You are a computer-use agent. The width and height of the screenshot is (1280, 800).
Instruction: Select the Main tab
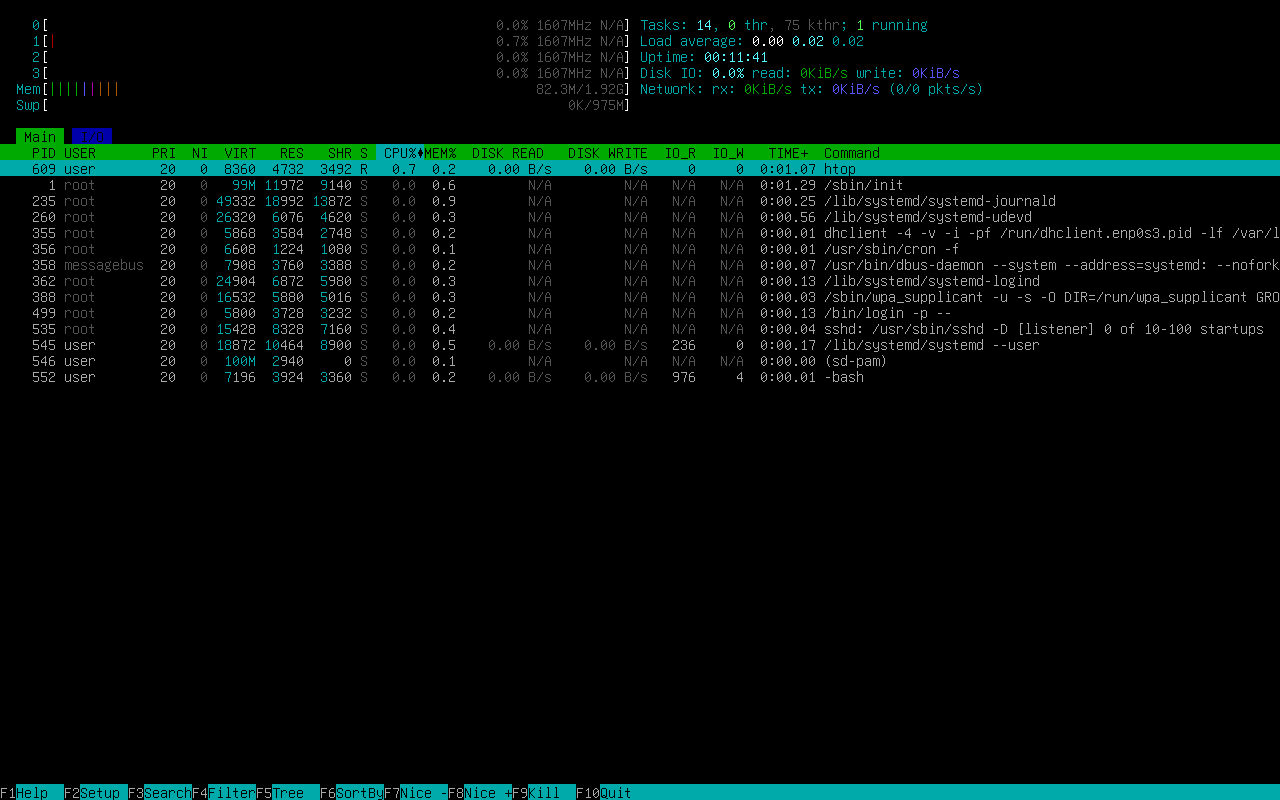point(40,137)
